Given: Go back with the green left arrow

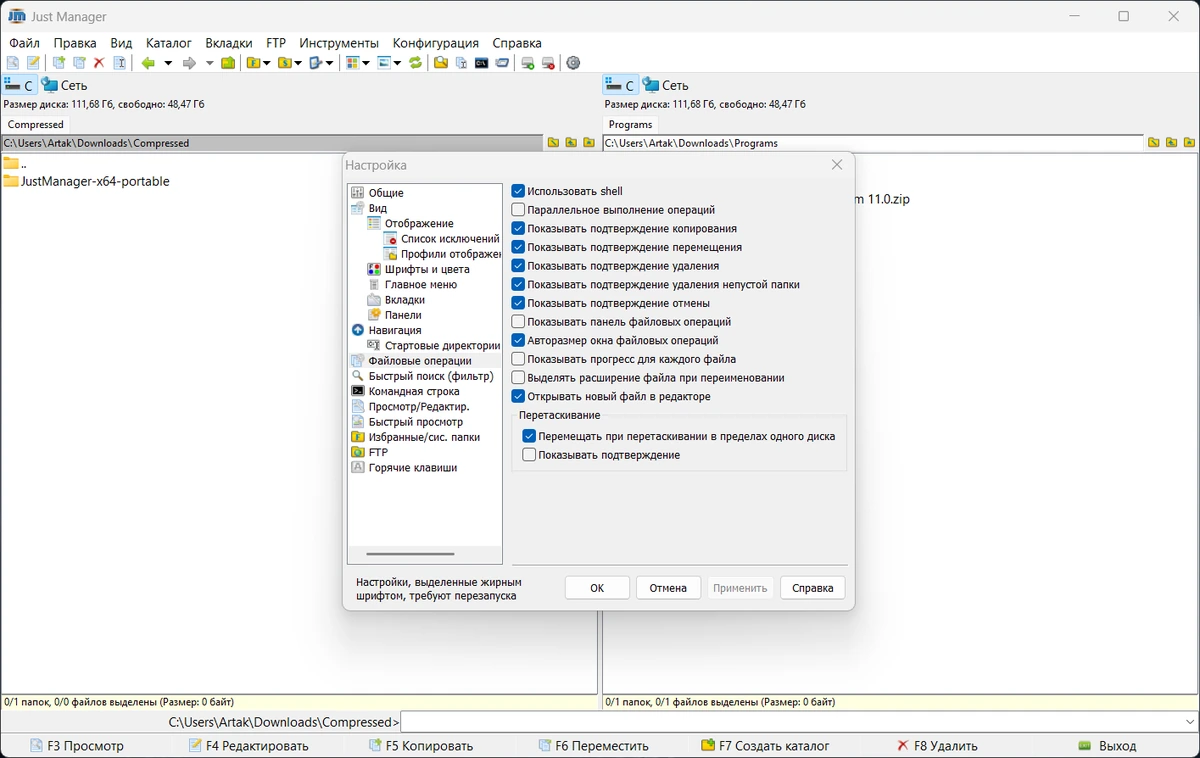Looking at the screenshot, I should click(x=148, y=63).
